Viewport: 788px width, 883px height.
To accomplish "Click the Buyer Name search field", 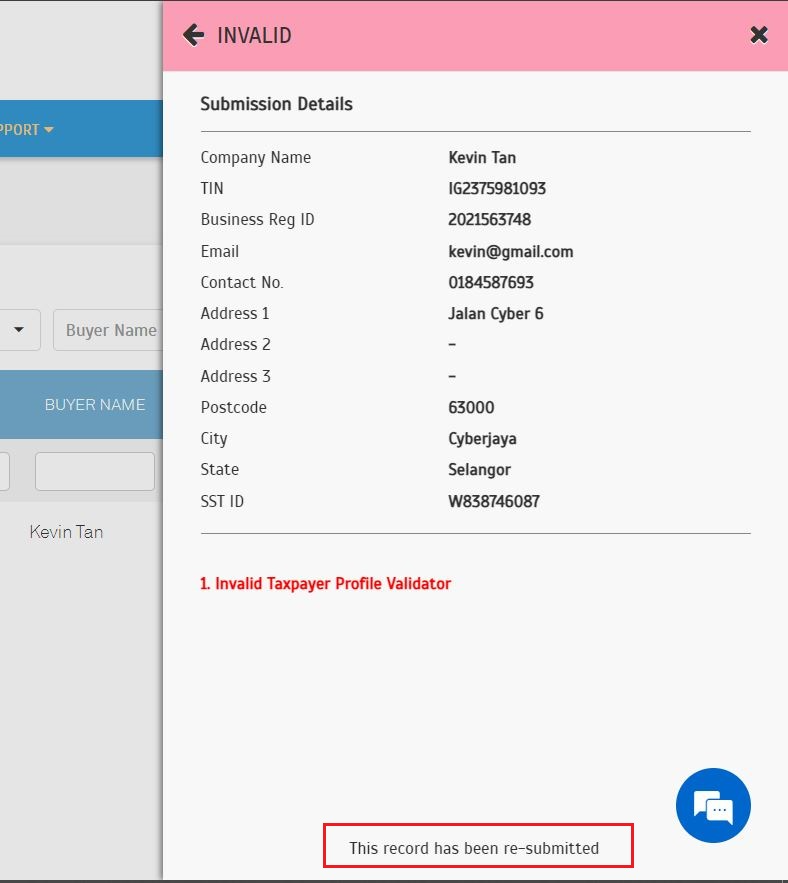I will pos(109,330).
